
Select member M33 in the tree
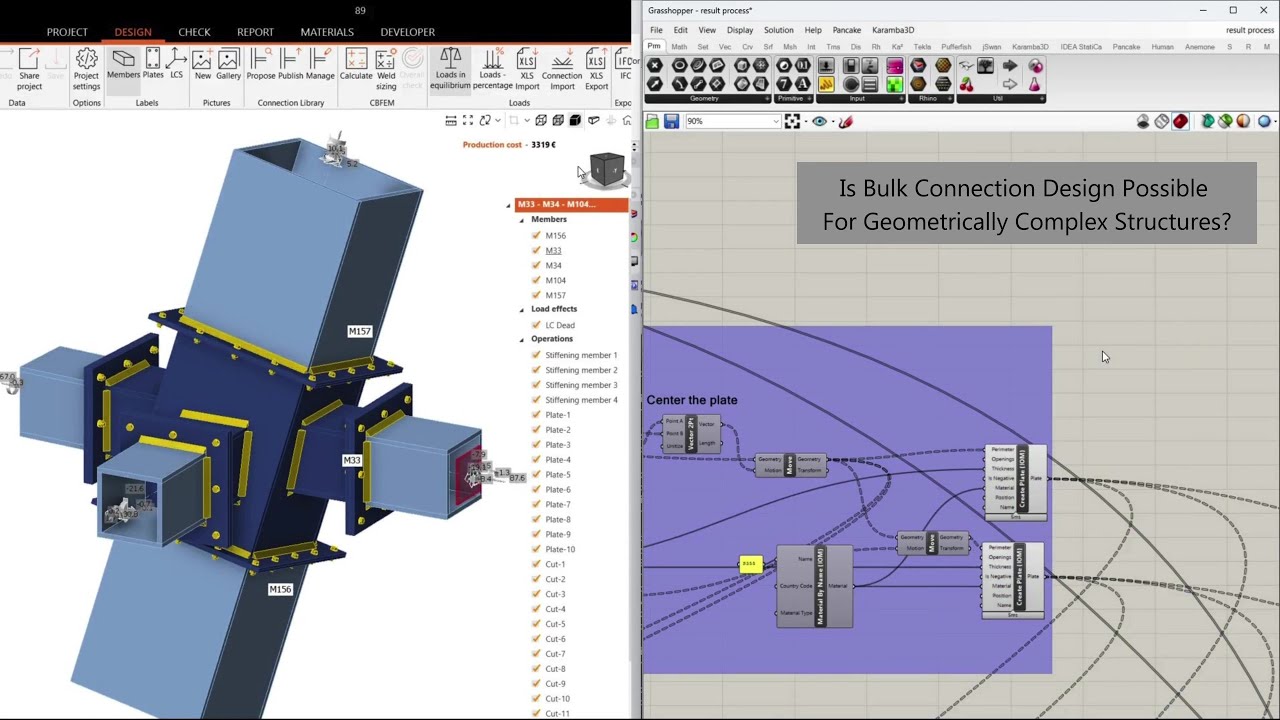point(553,251)
